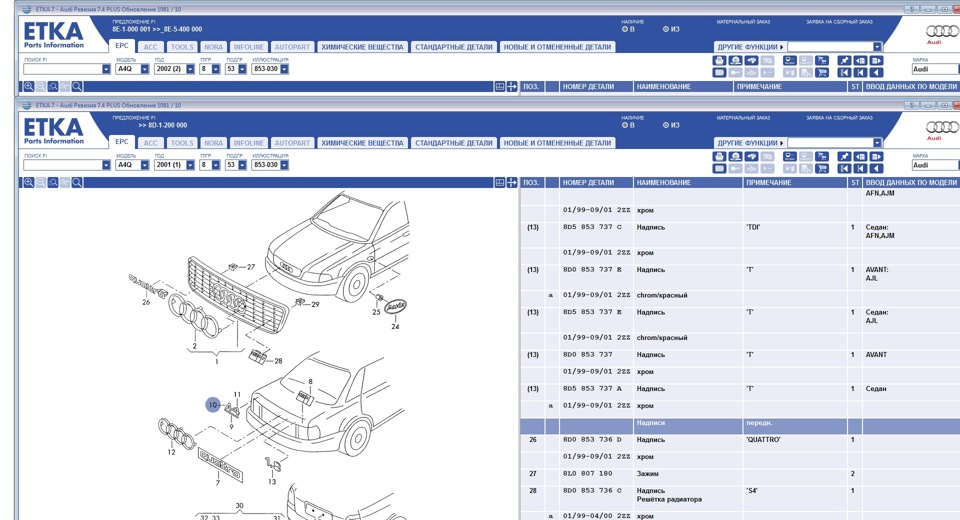Click ДРУГИЕ ФУНКЦИИ button in upper window
960x520 pixels.
pyautogui.click(x=750, y=47)
